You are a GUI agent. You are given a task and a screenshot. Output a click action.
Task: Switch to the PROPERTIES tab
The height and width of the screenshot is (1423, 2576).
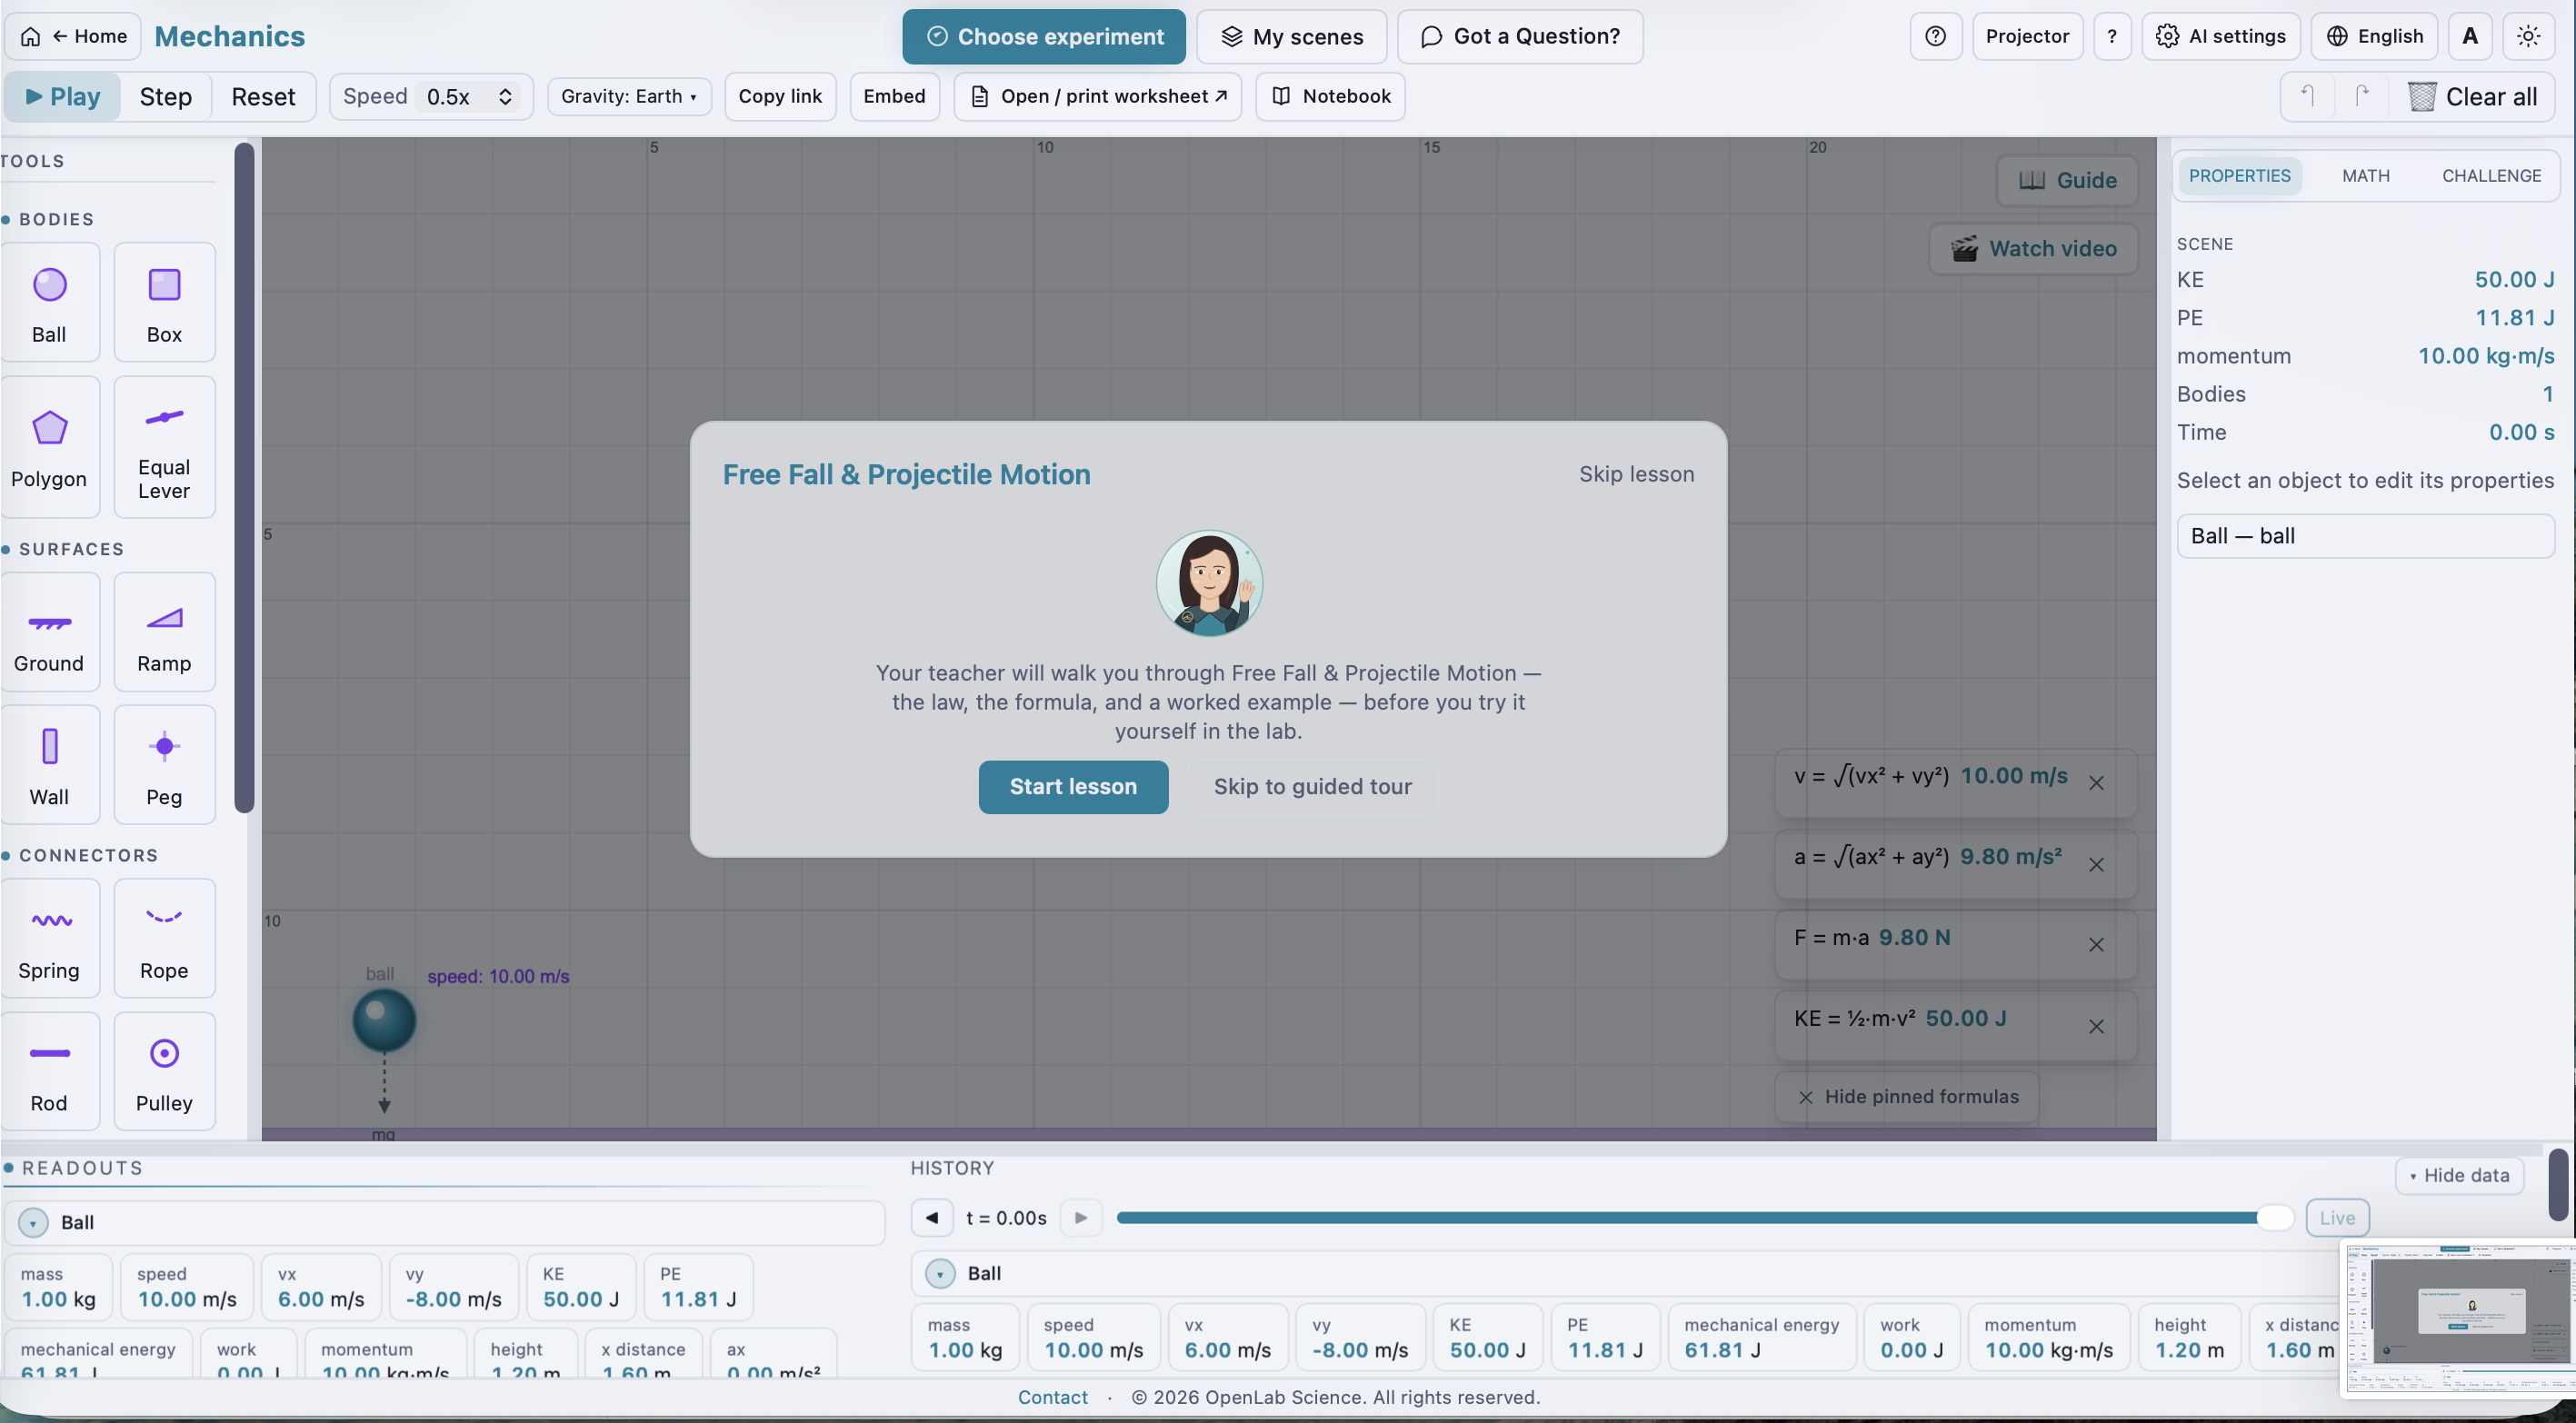pyautogui.click(x=2239, y=176)
